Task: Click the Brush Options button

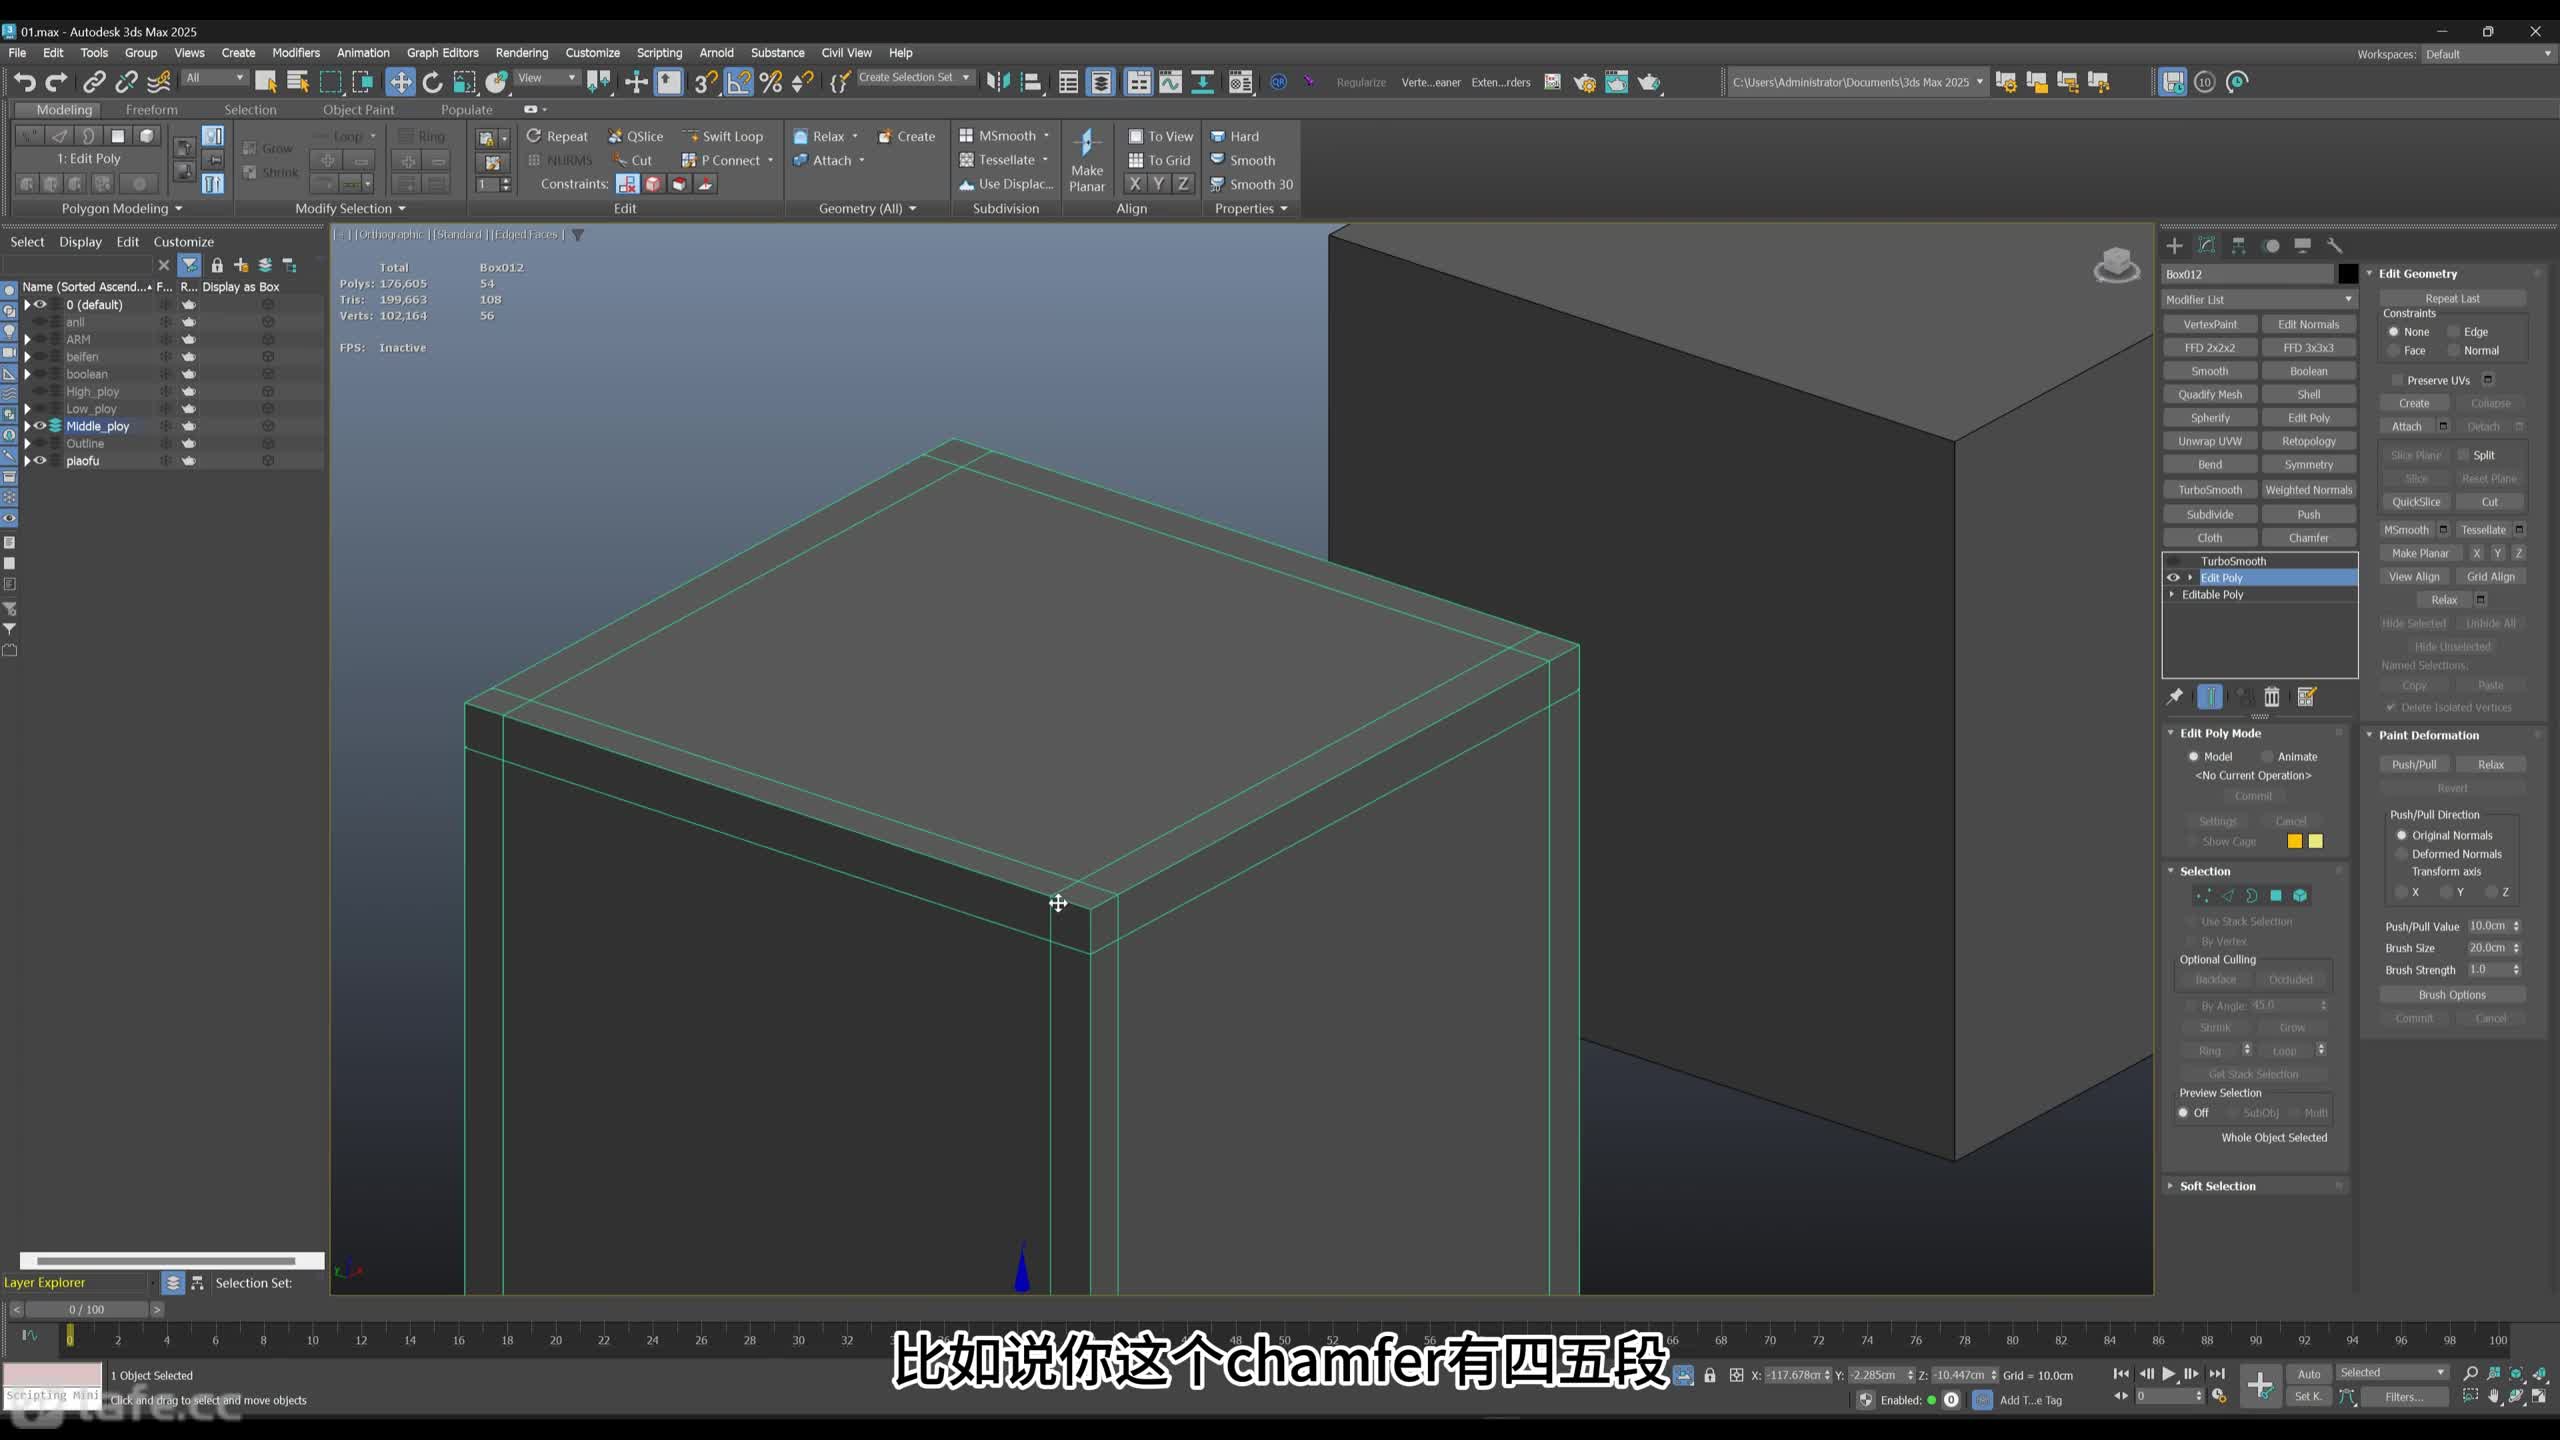Action: 2452,995
